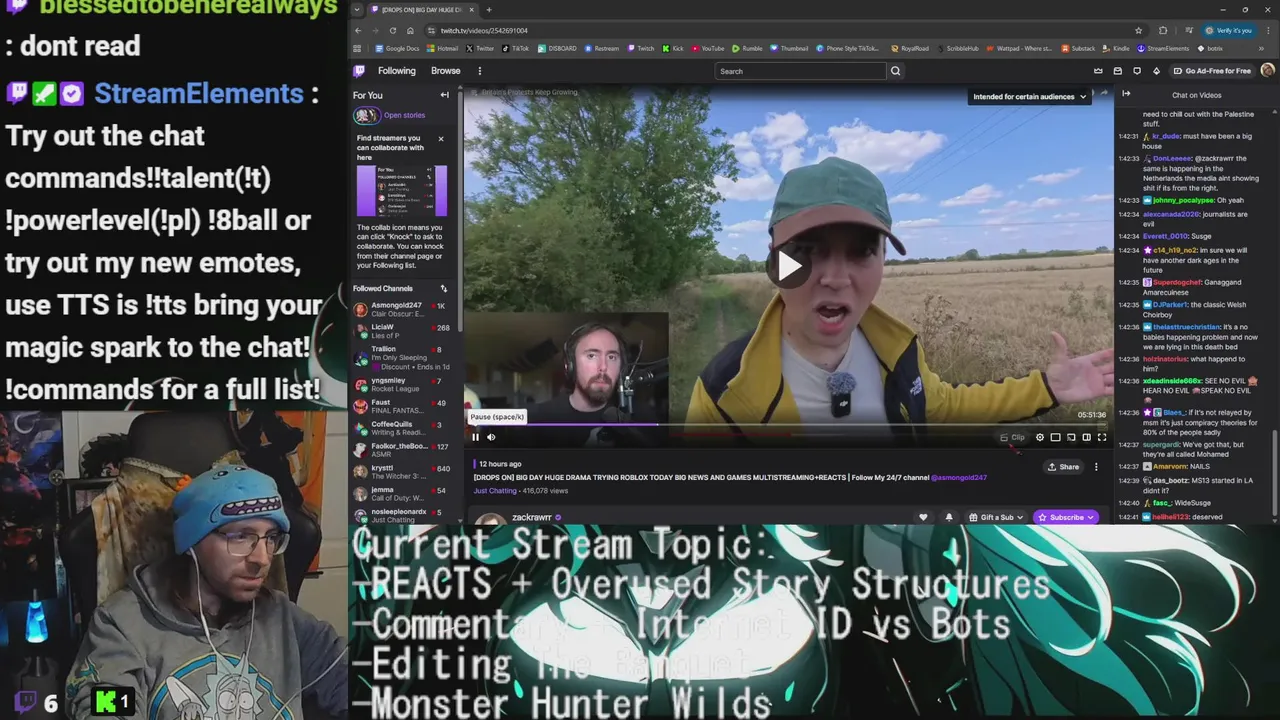Collapse the Chat on Videos panel

pyautogui.click(x=1126, y=95)
